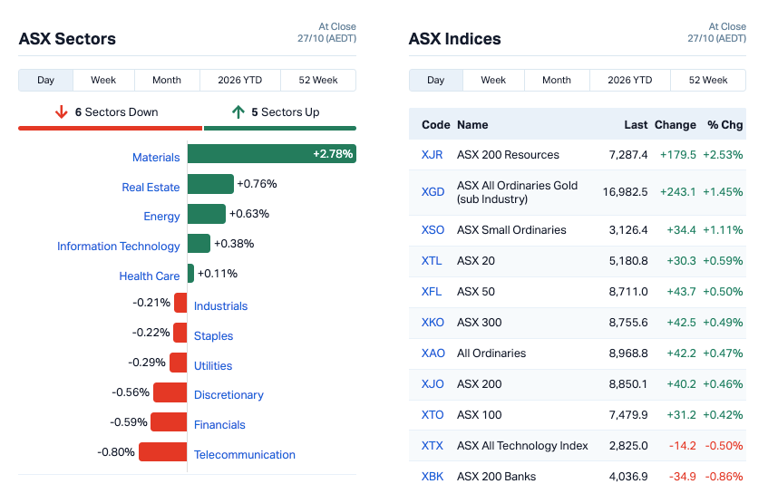Select Day tab in ASX Indices

tap(436, 80)
